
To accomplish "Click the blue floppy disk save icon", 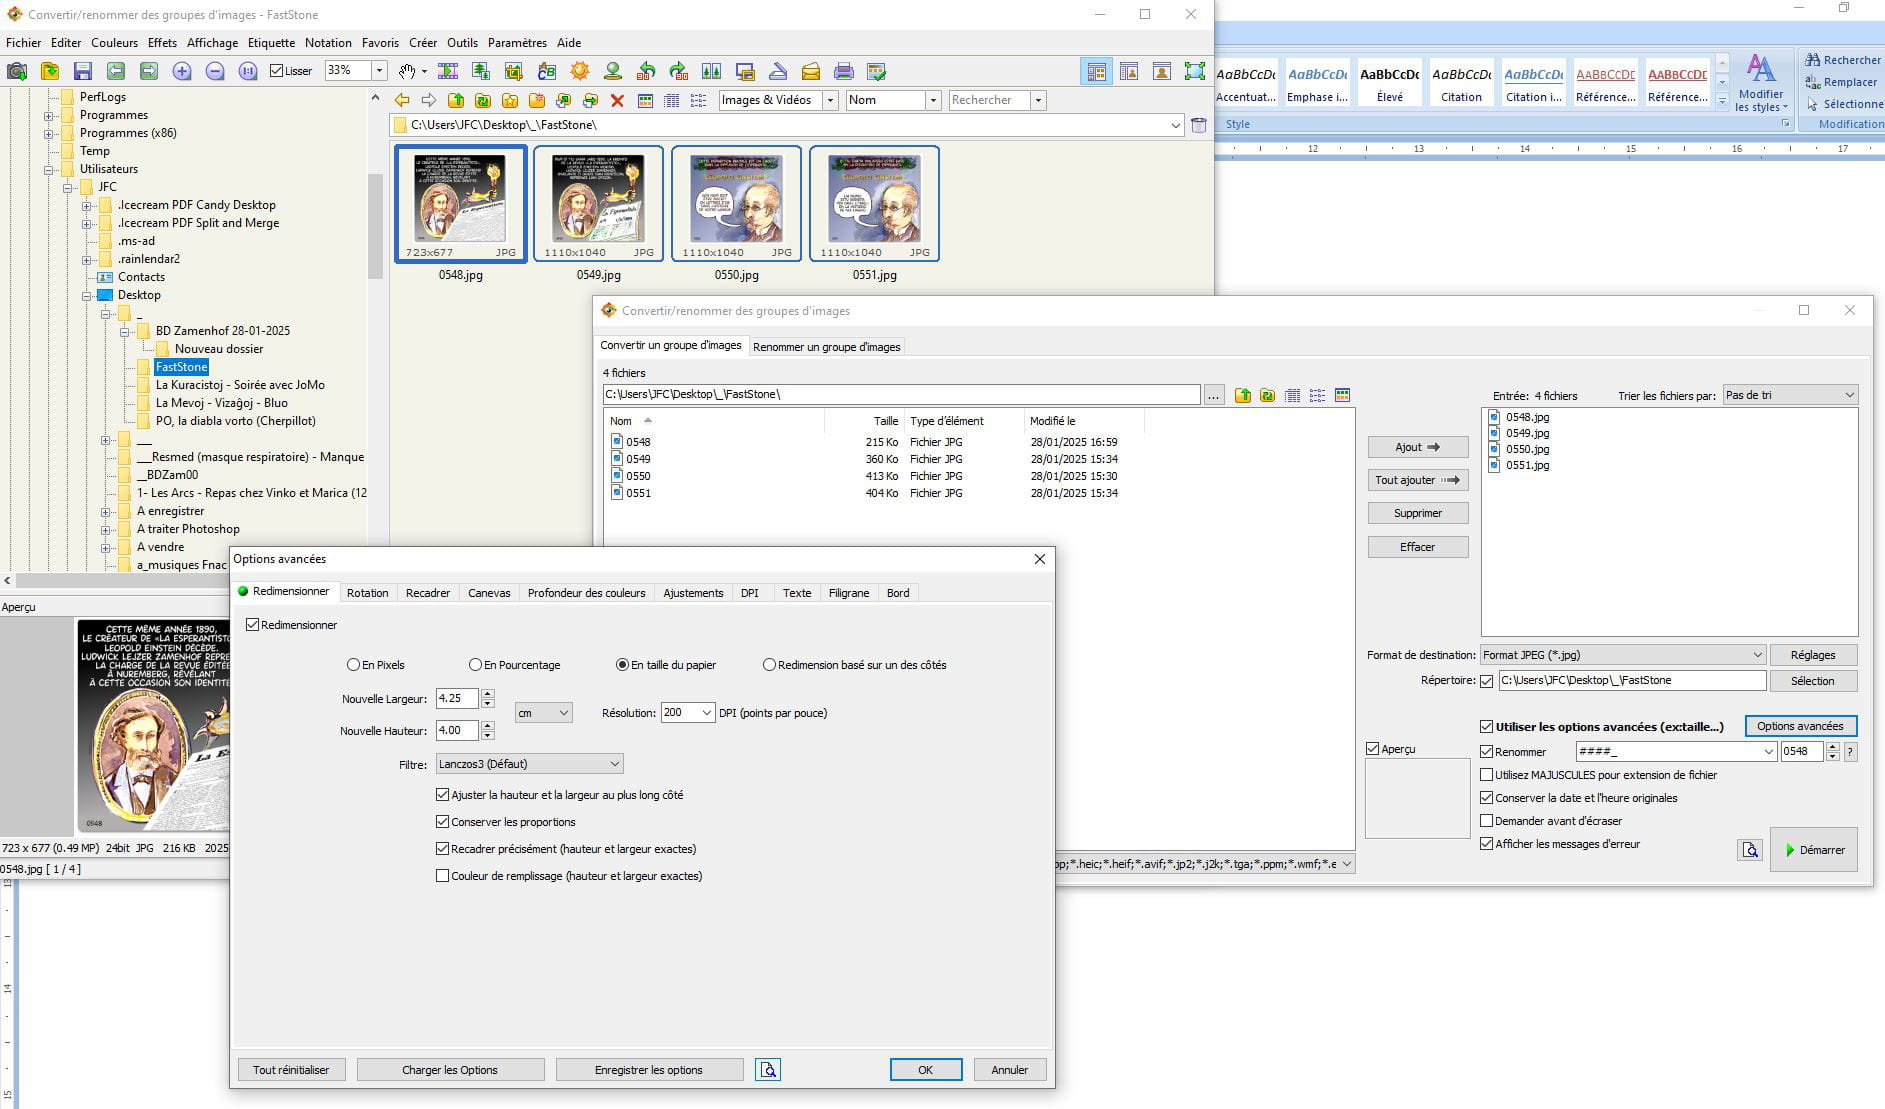I will coord(83,71).
